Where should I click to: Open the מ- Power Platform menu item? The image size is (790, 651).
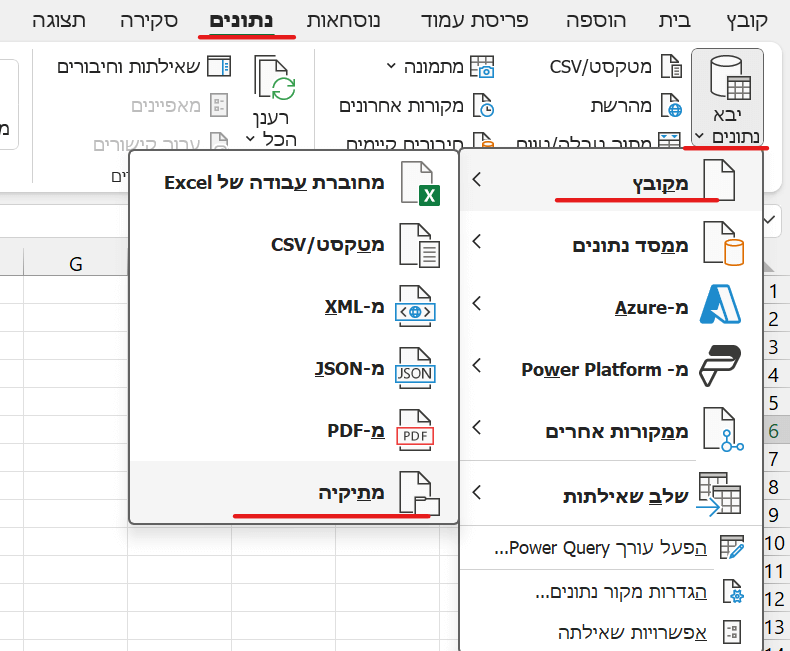pos(611,366)
